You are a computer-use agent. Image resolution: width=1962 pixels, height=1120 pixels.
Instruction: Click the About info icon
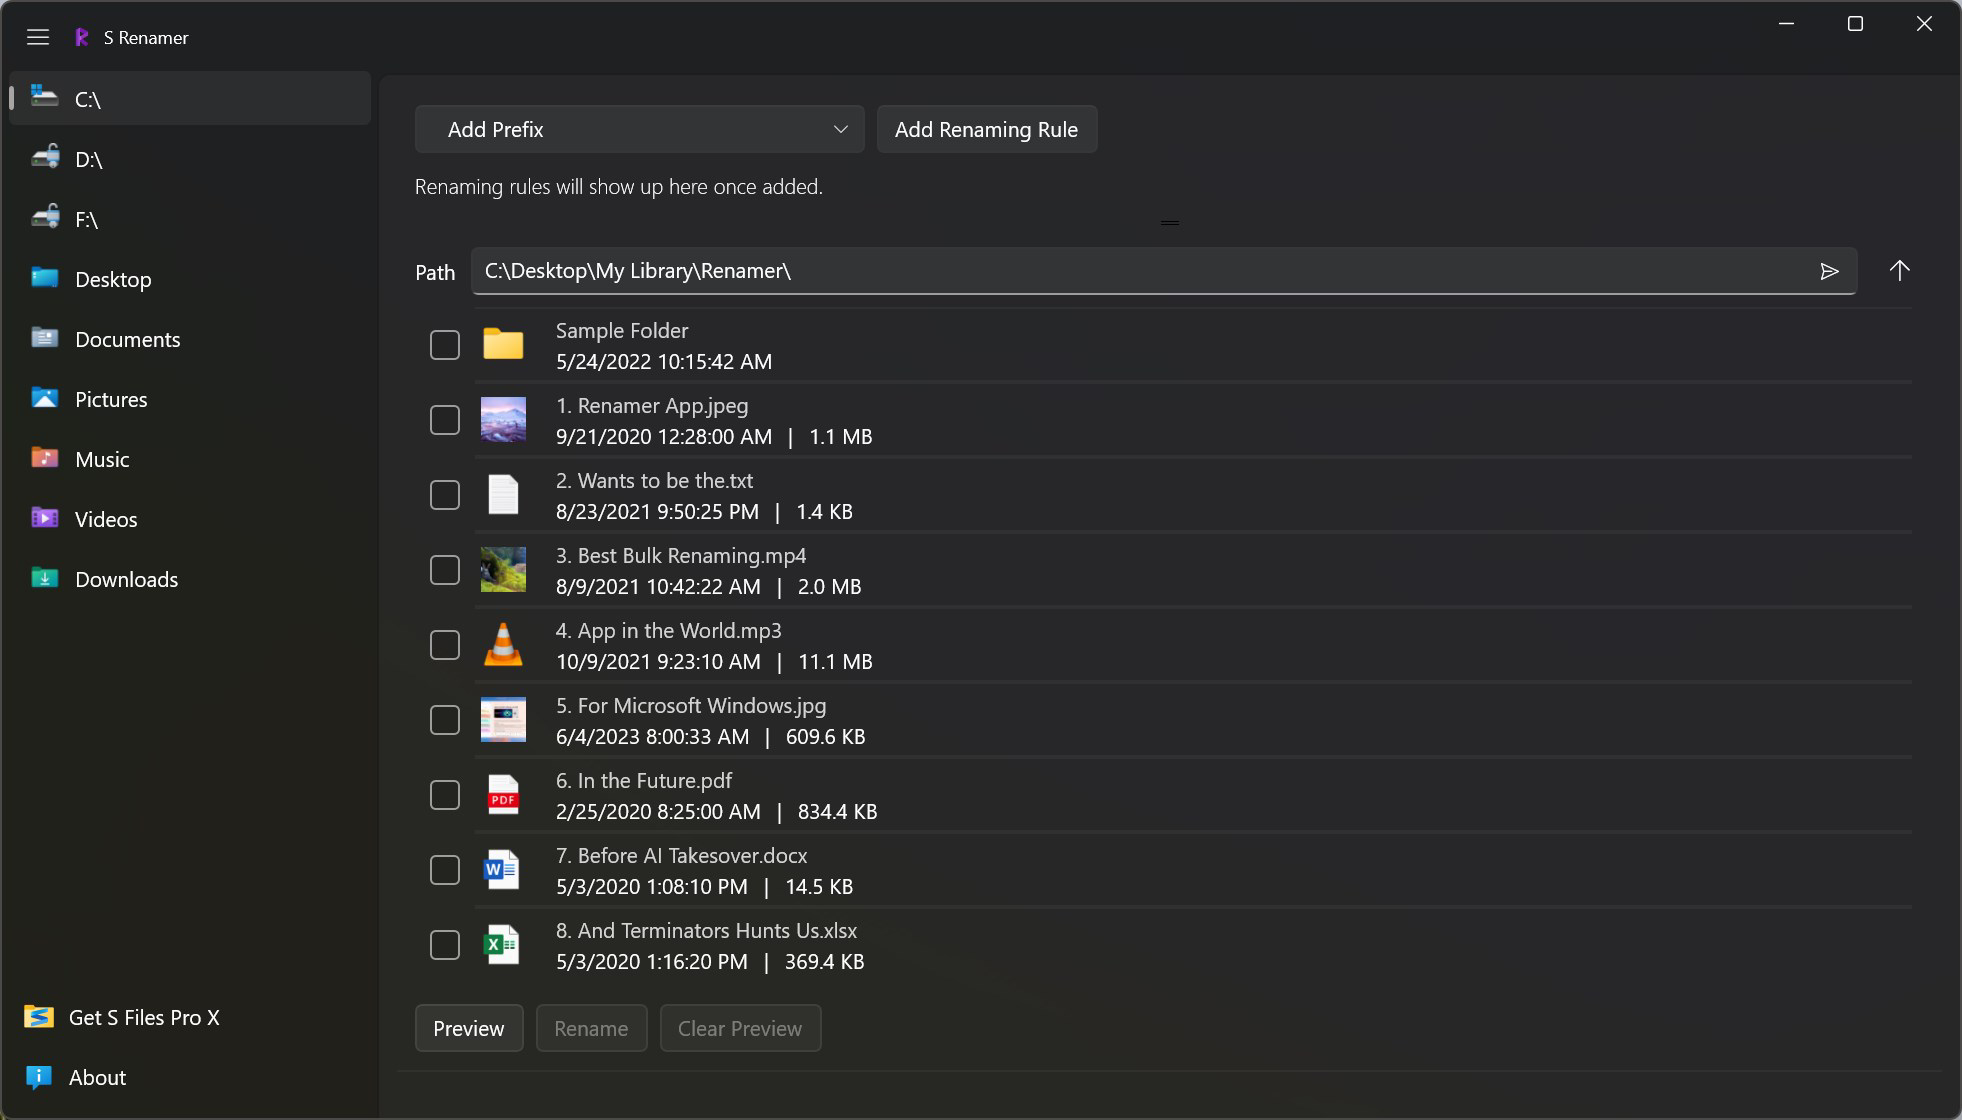(37, 1077)
